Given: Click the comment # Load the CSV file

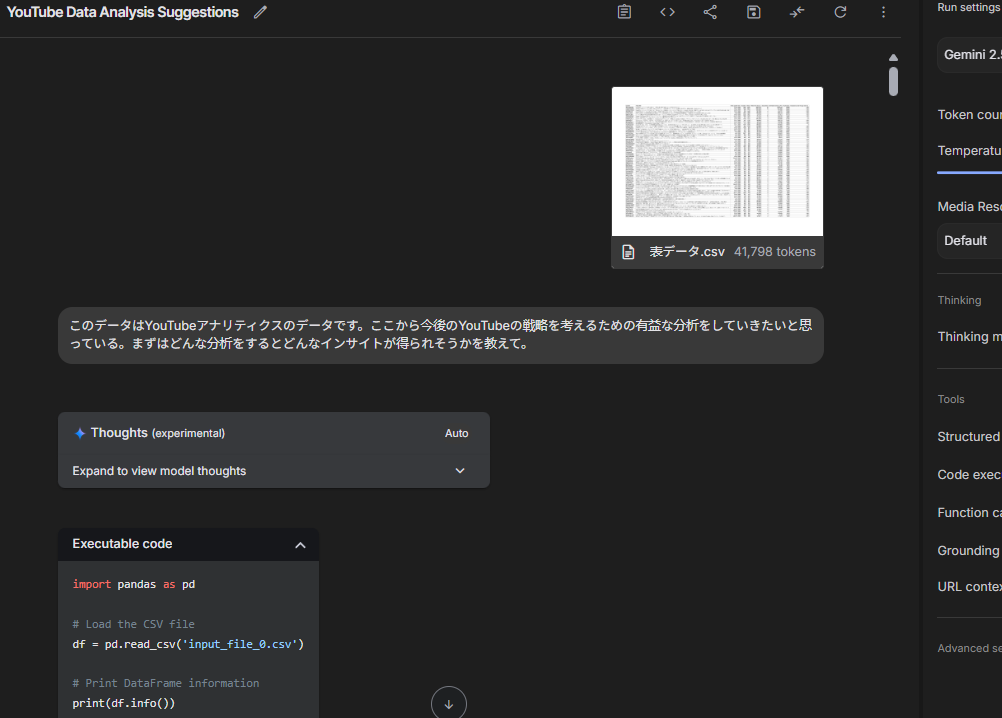Looking at the screenshot, I should tap(134, 624).
